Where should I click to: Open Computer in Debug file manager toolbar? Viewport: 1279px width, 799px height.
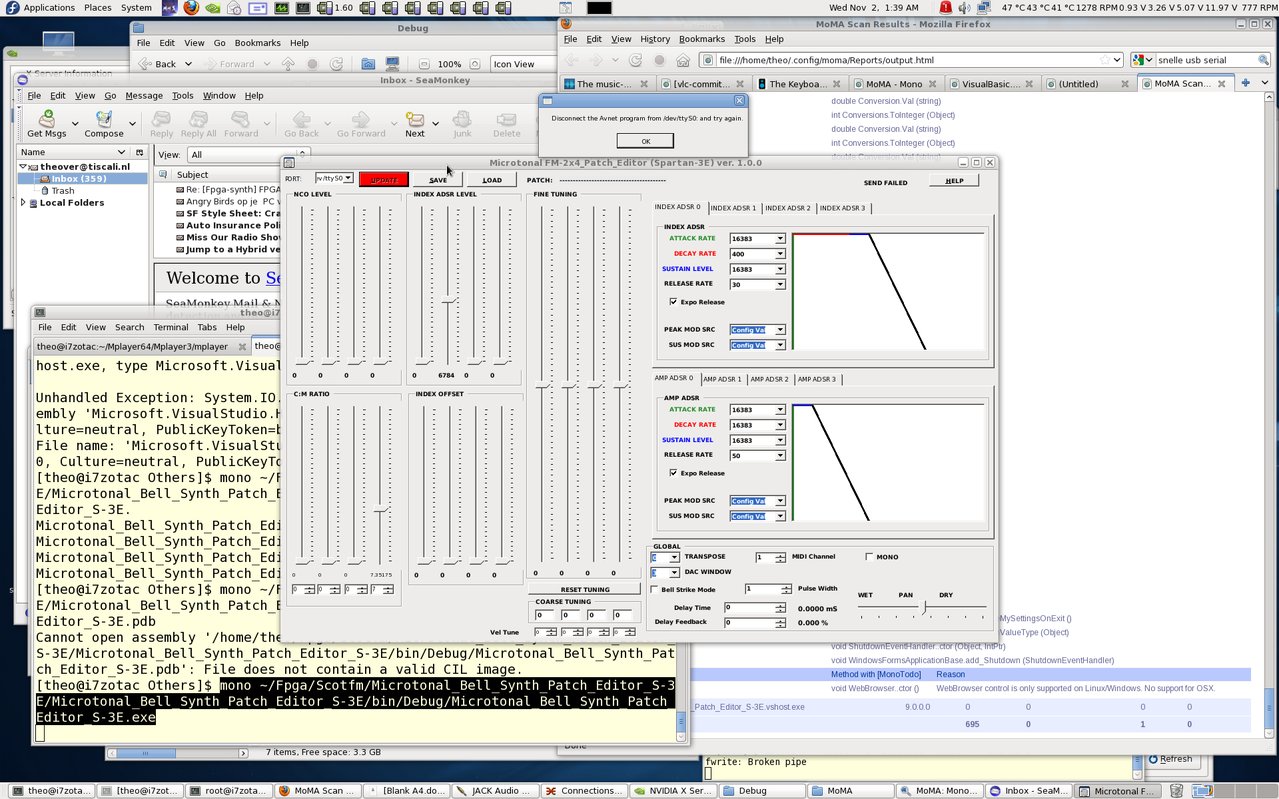click(391, 64)
